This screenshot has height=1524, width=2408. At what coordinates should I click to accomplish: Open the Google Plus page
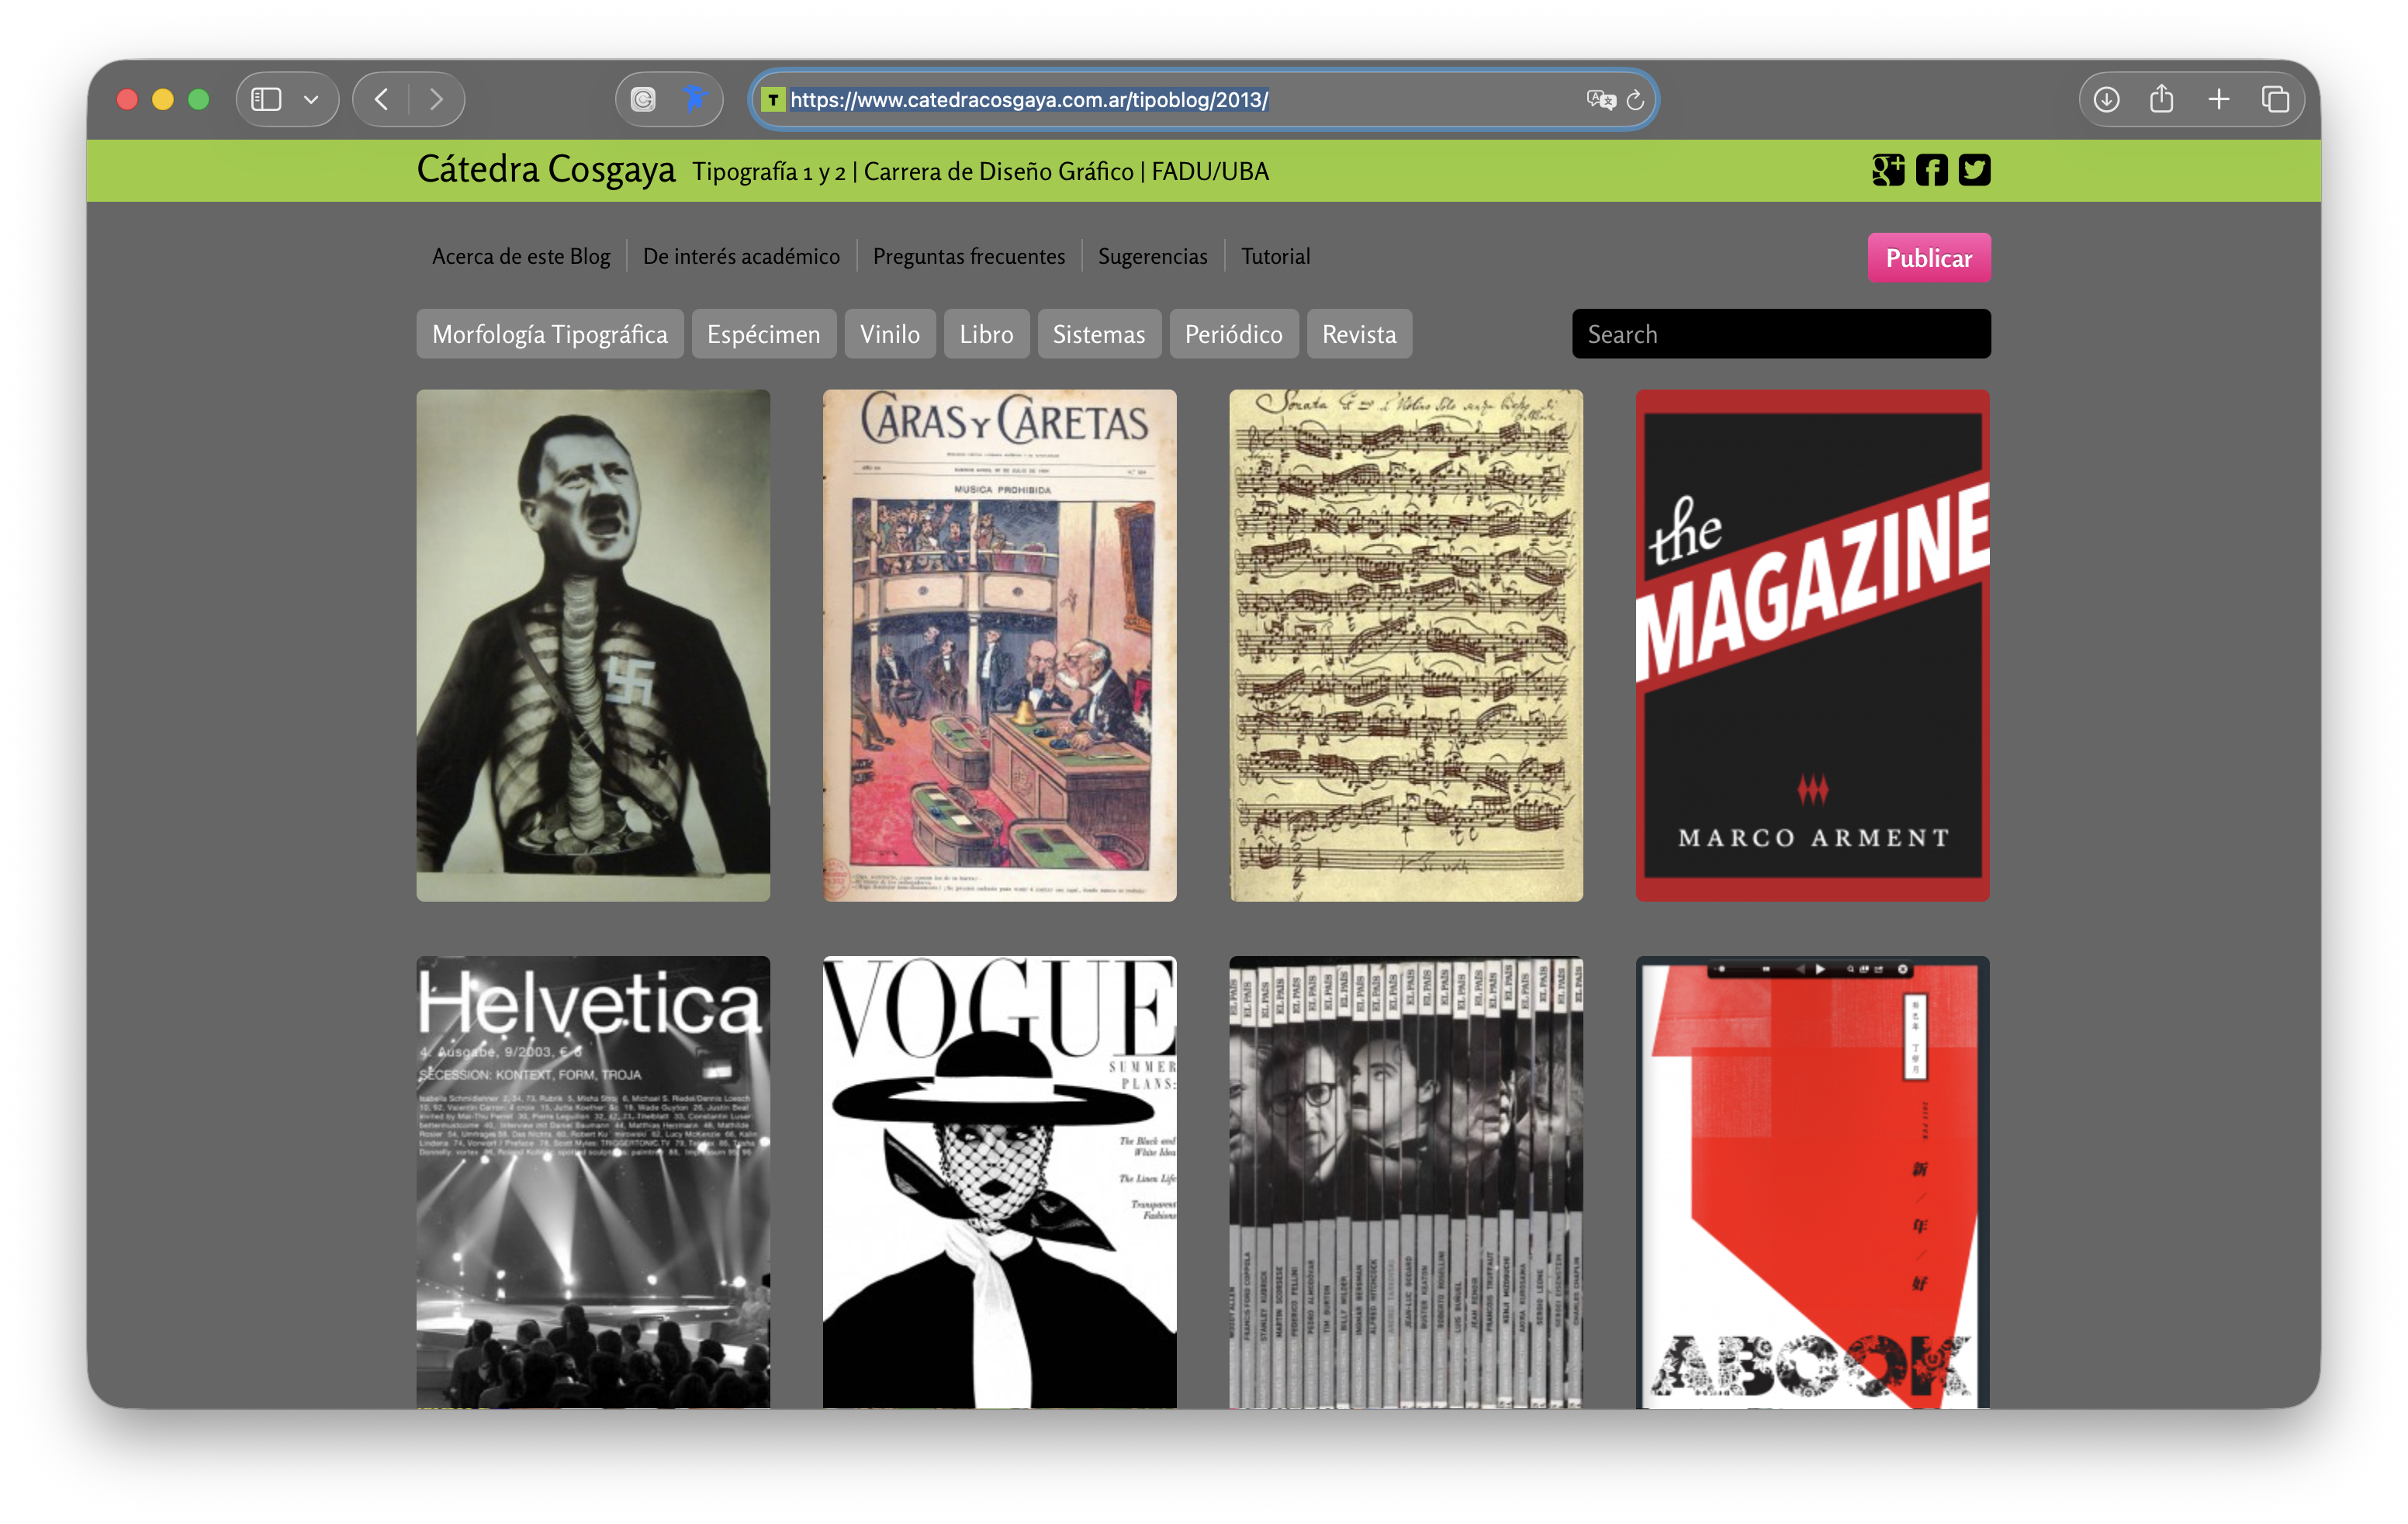tap(1888, 170)
